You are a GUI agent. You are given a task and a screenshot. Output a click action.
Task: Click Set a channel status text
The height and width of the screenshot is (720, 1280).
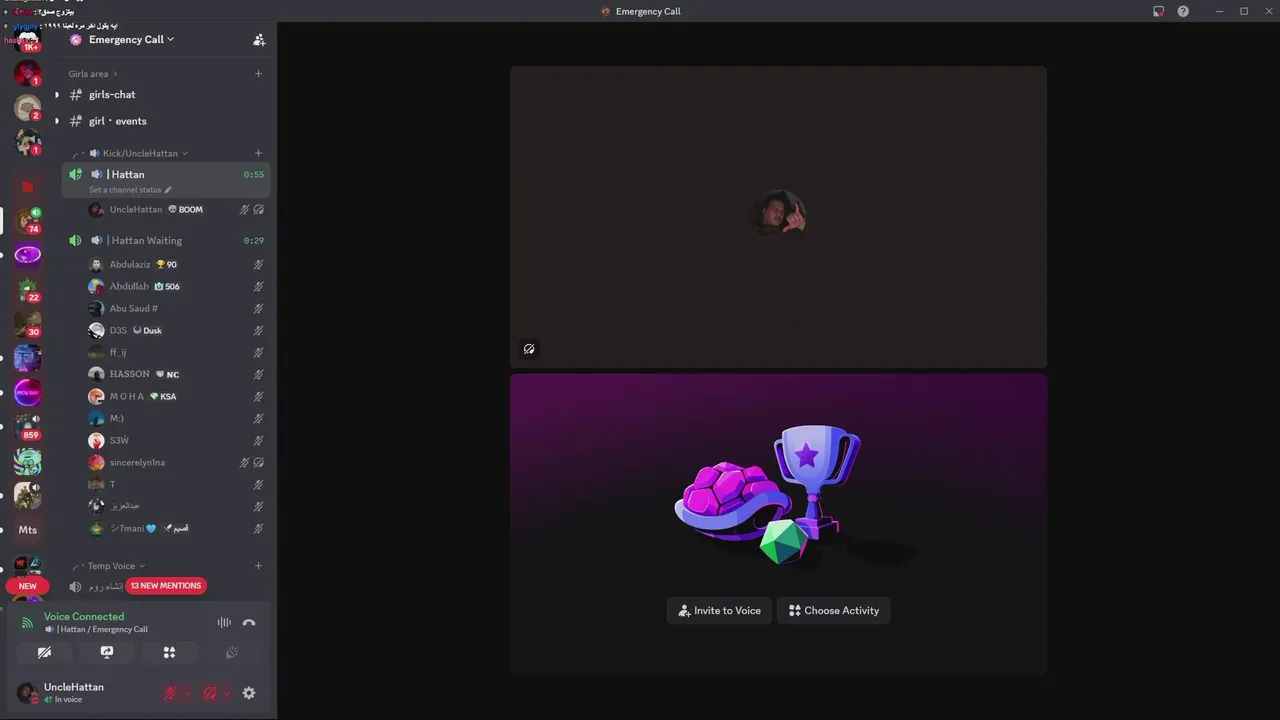tap(125, 190)
